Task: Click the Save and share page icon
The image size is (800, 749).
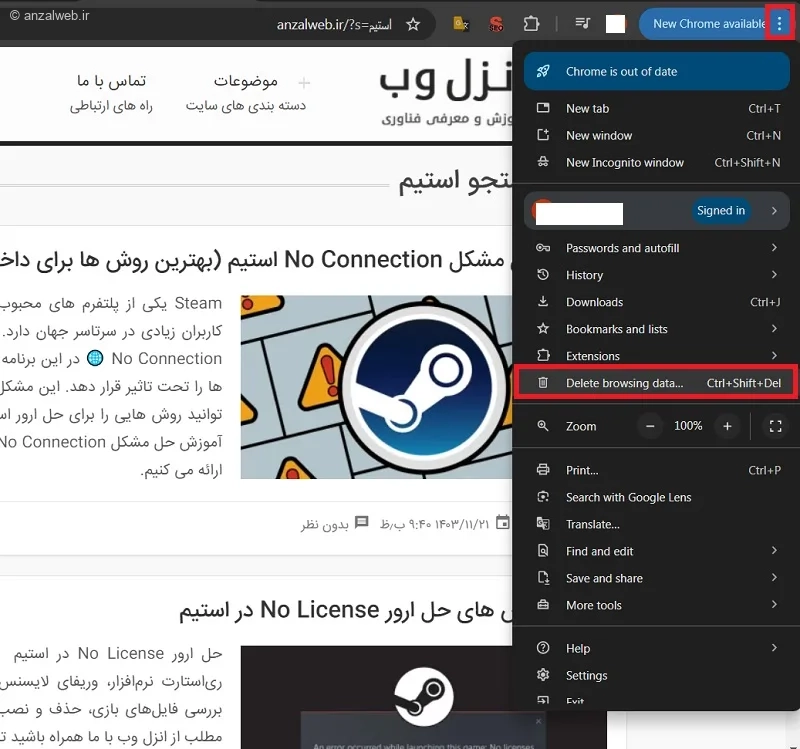Action: (543, 578)
